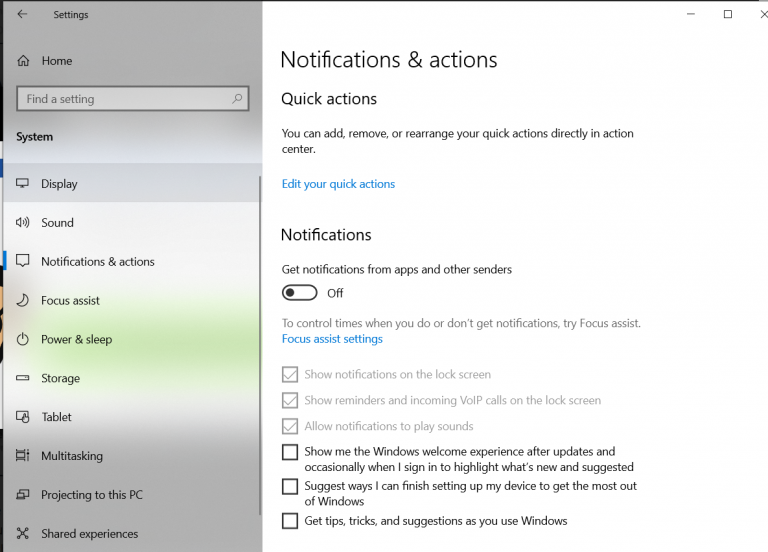
Task: Select Multitasking in the sidebar
Action: pos(131,456)
